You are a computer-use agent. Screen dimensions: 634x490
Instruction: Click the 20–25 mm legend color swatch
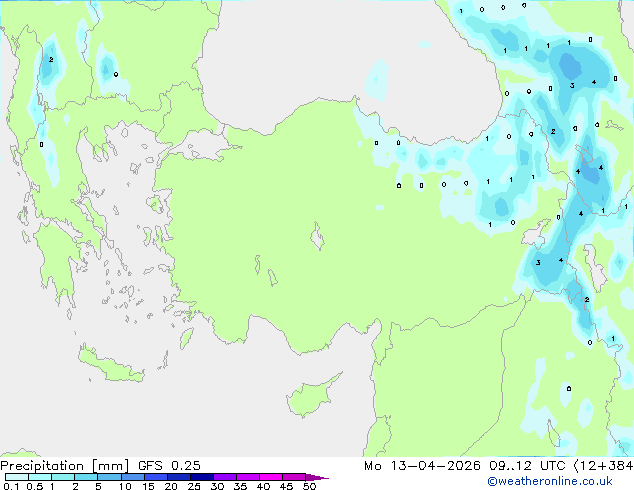click(178, 477)
